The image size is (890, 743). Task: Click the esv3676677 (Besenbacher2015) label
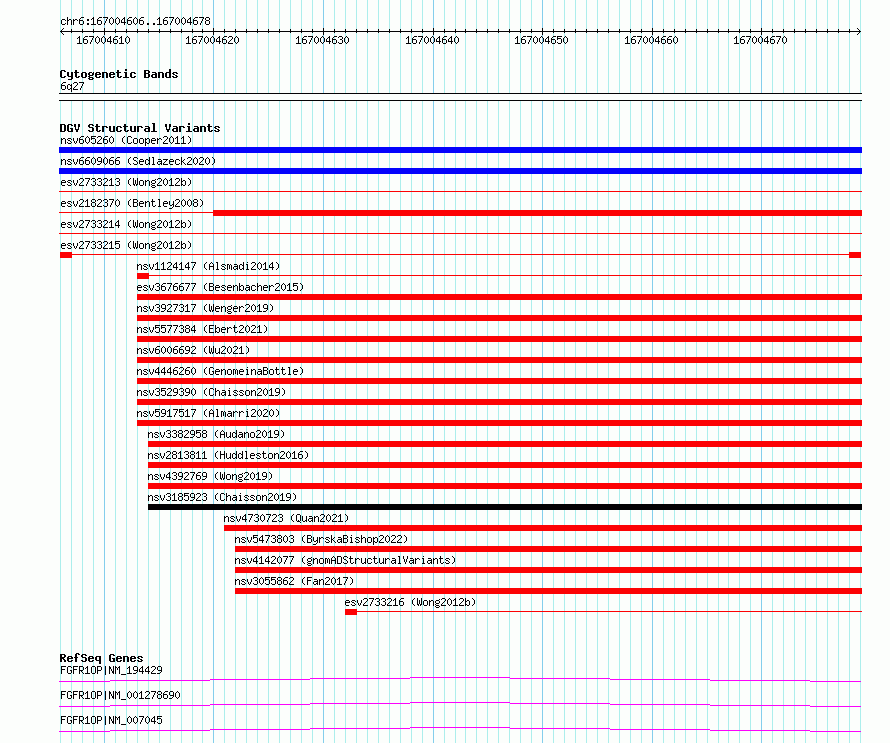coord(220,287)
